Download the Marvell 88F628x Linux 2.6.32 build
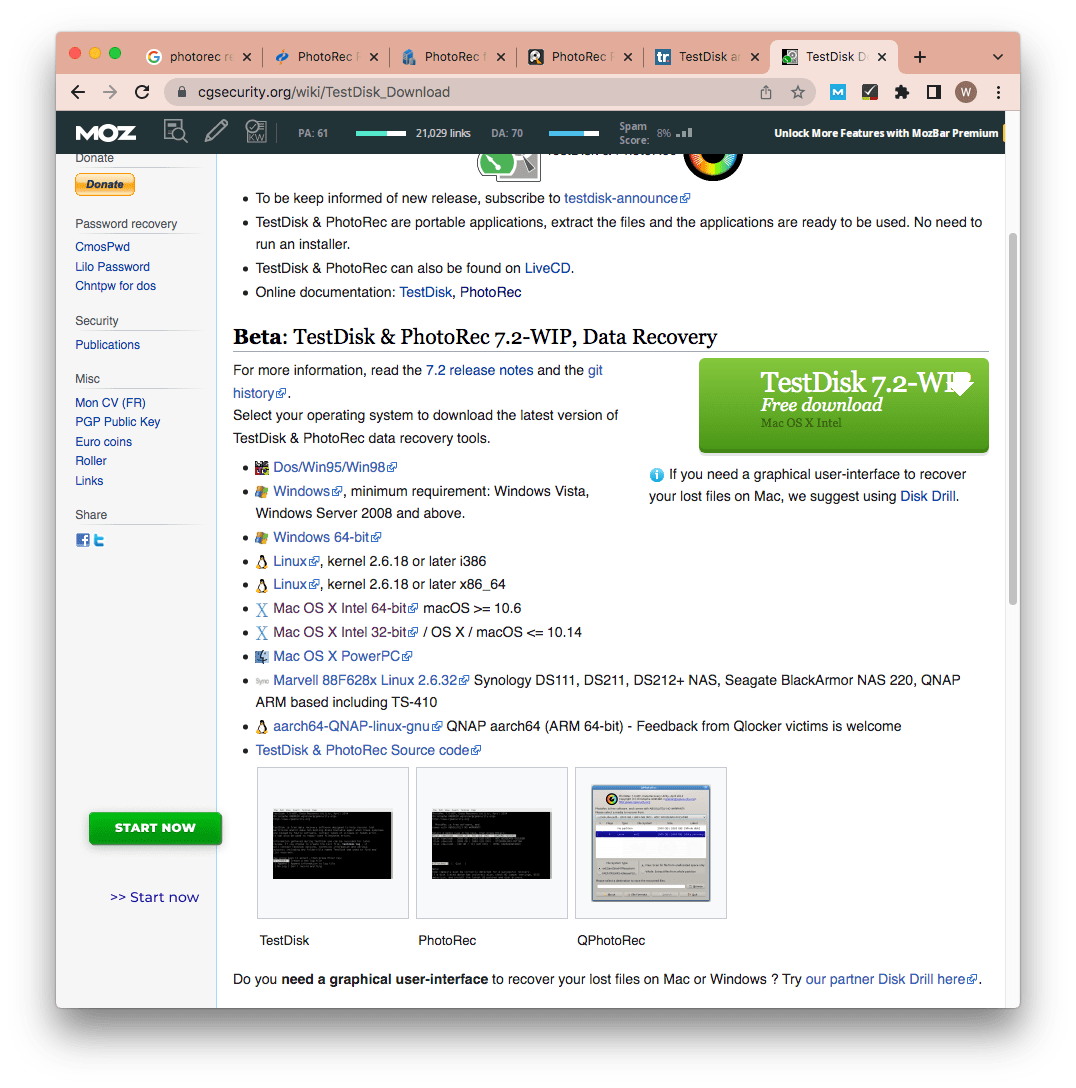Screen dimensions: 1076x1088 (x=370, y=681)
